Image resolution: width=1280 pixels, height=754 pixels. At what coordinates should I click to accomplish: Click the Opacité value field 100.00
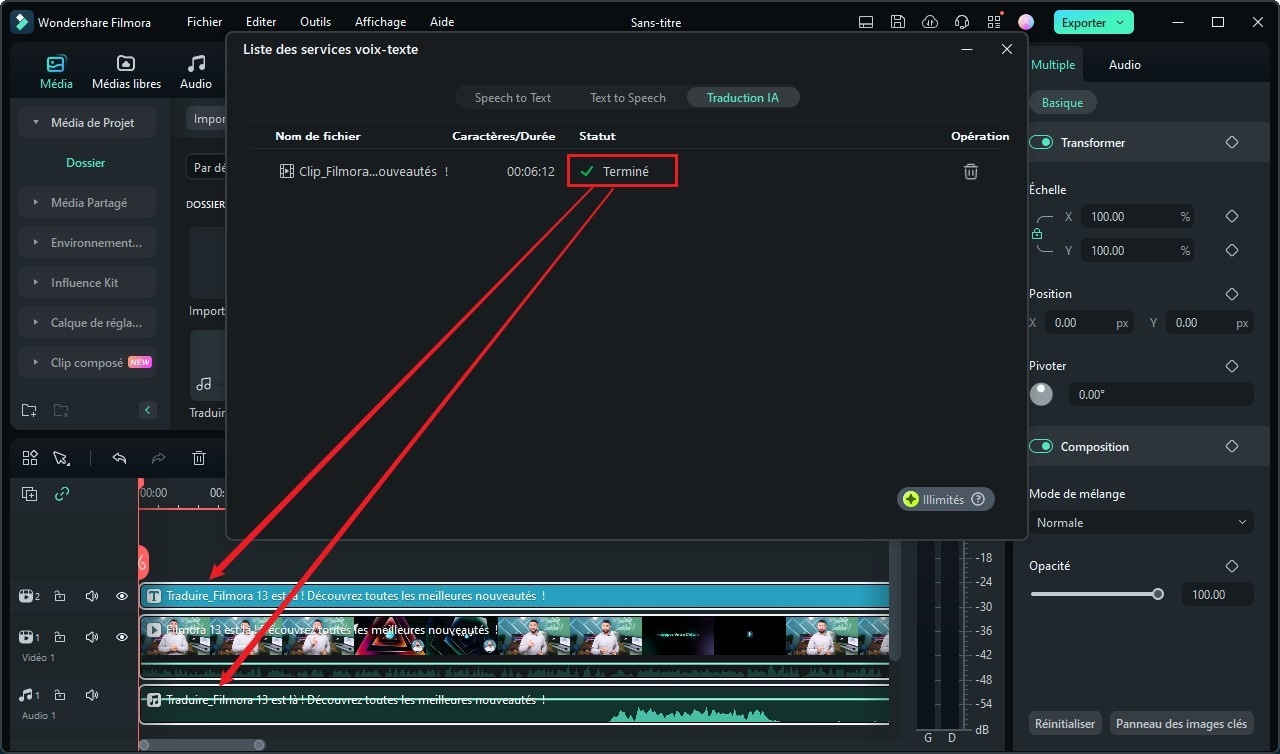1217,594
